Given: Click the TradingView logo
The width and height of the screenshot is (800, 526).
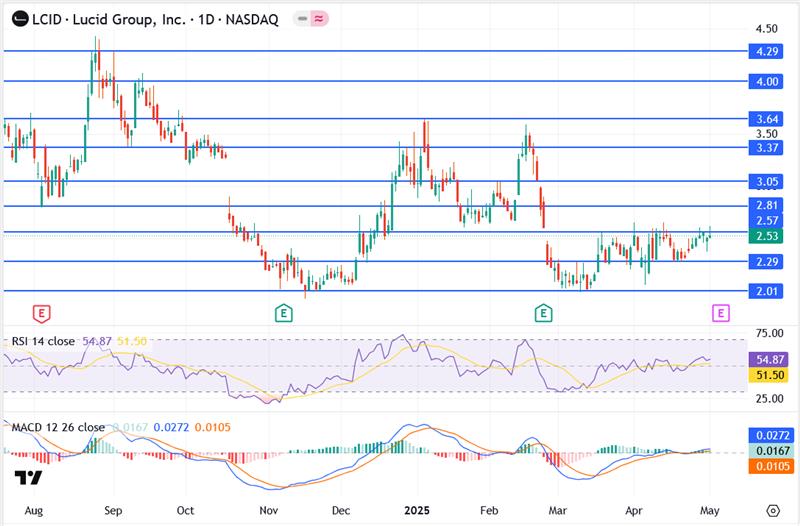Looking at the screenshot, I should 28,478.
